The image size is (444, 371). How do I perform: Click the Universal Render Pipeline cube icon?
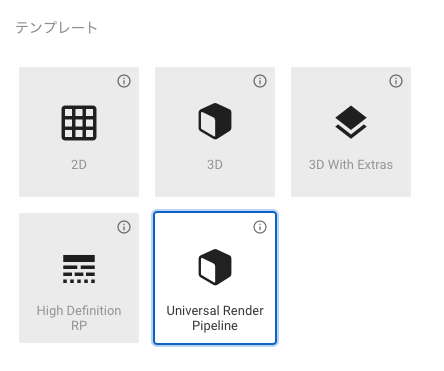coord(215,267)
